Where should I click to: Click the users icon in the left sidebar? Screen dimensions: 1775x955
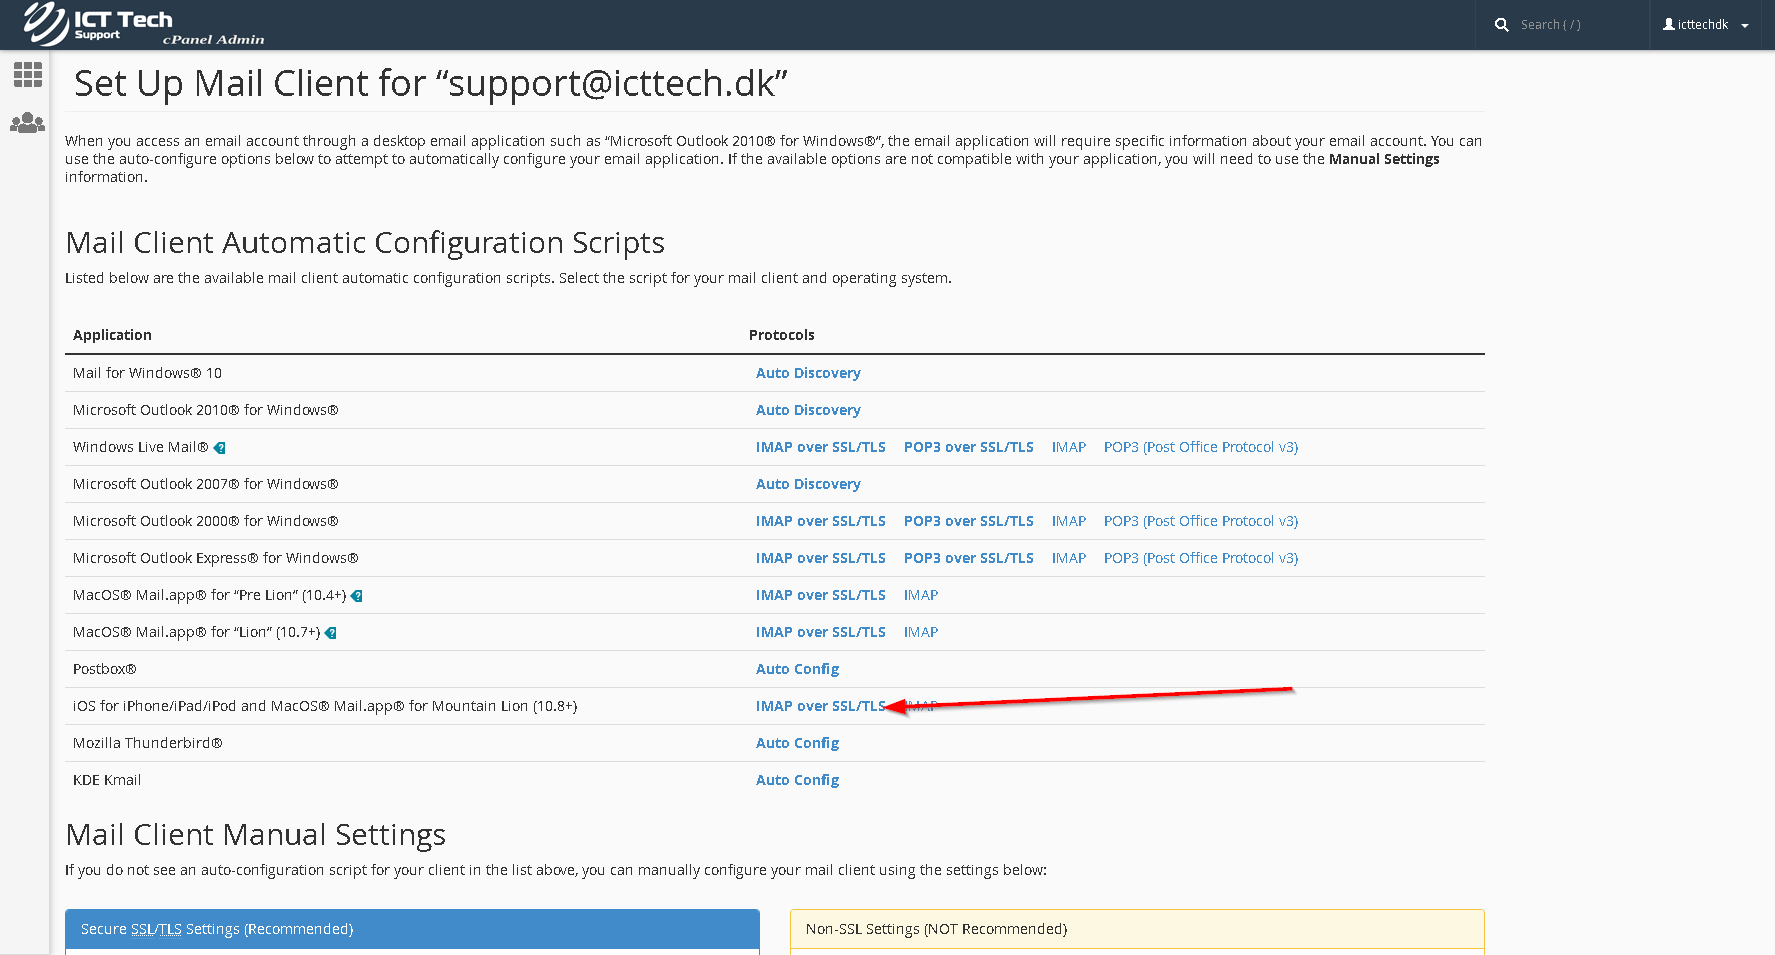(27, 122)
